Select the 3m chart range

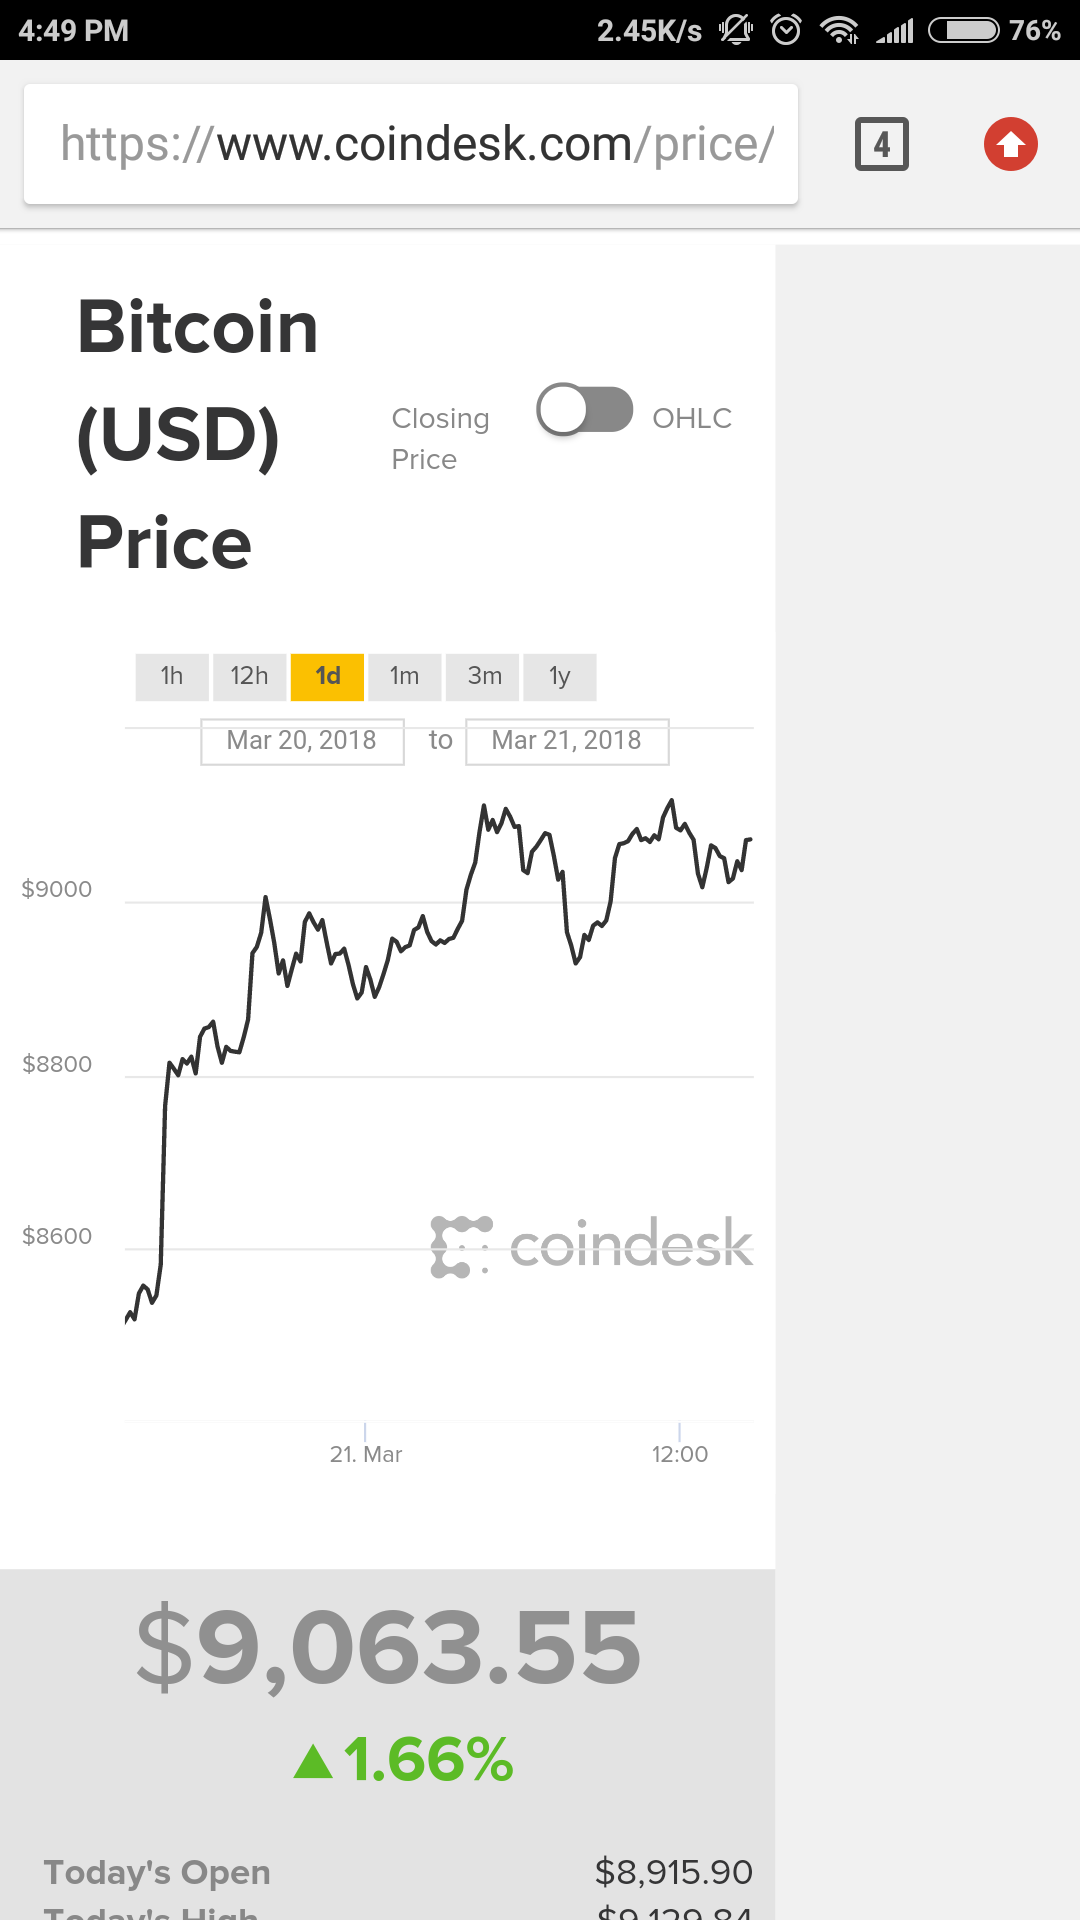pyautogui.click(x=484, y=677)
